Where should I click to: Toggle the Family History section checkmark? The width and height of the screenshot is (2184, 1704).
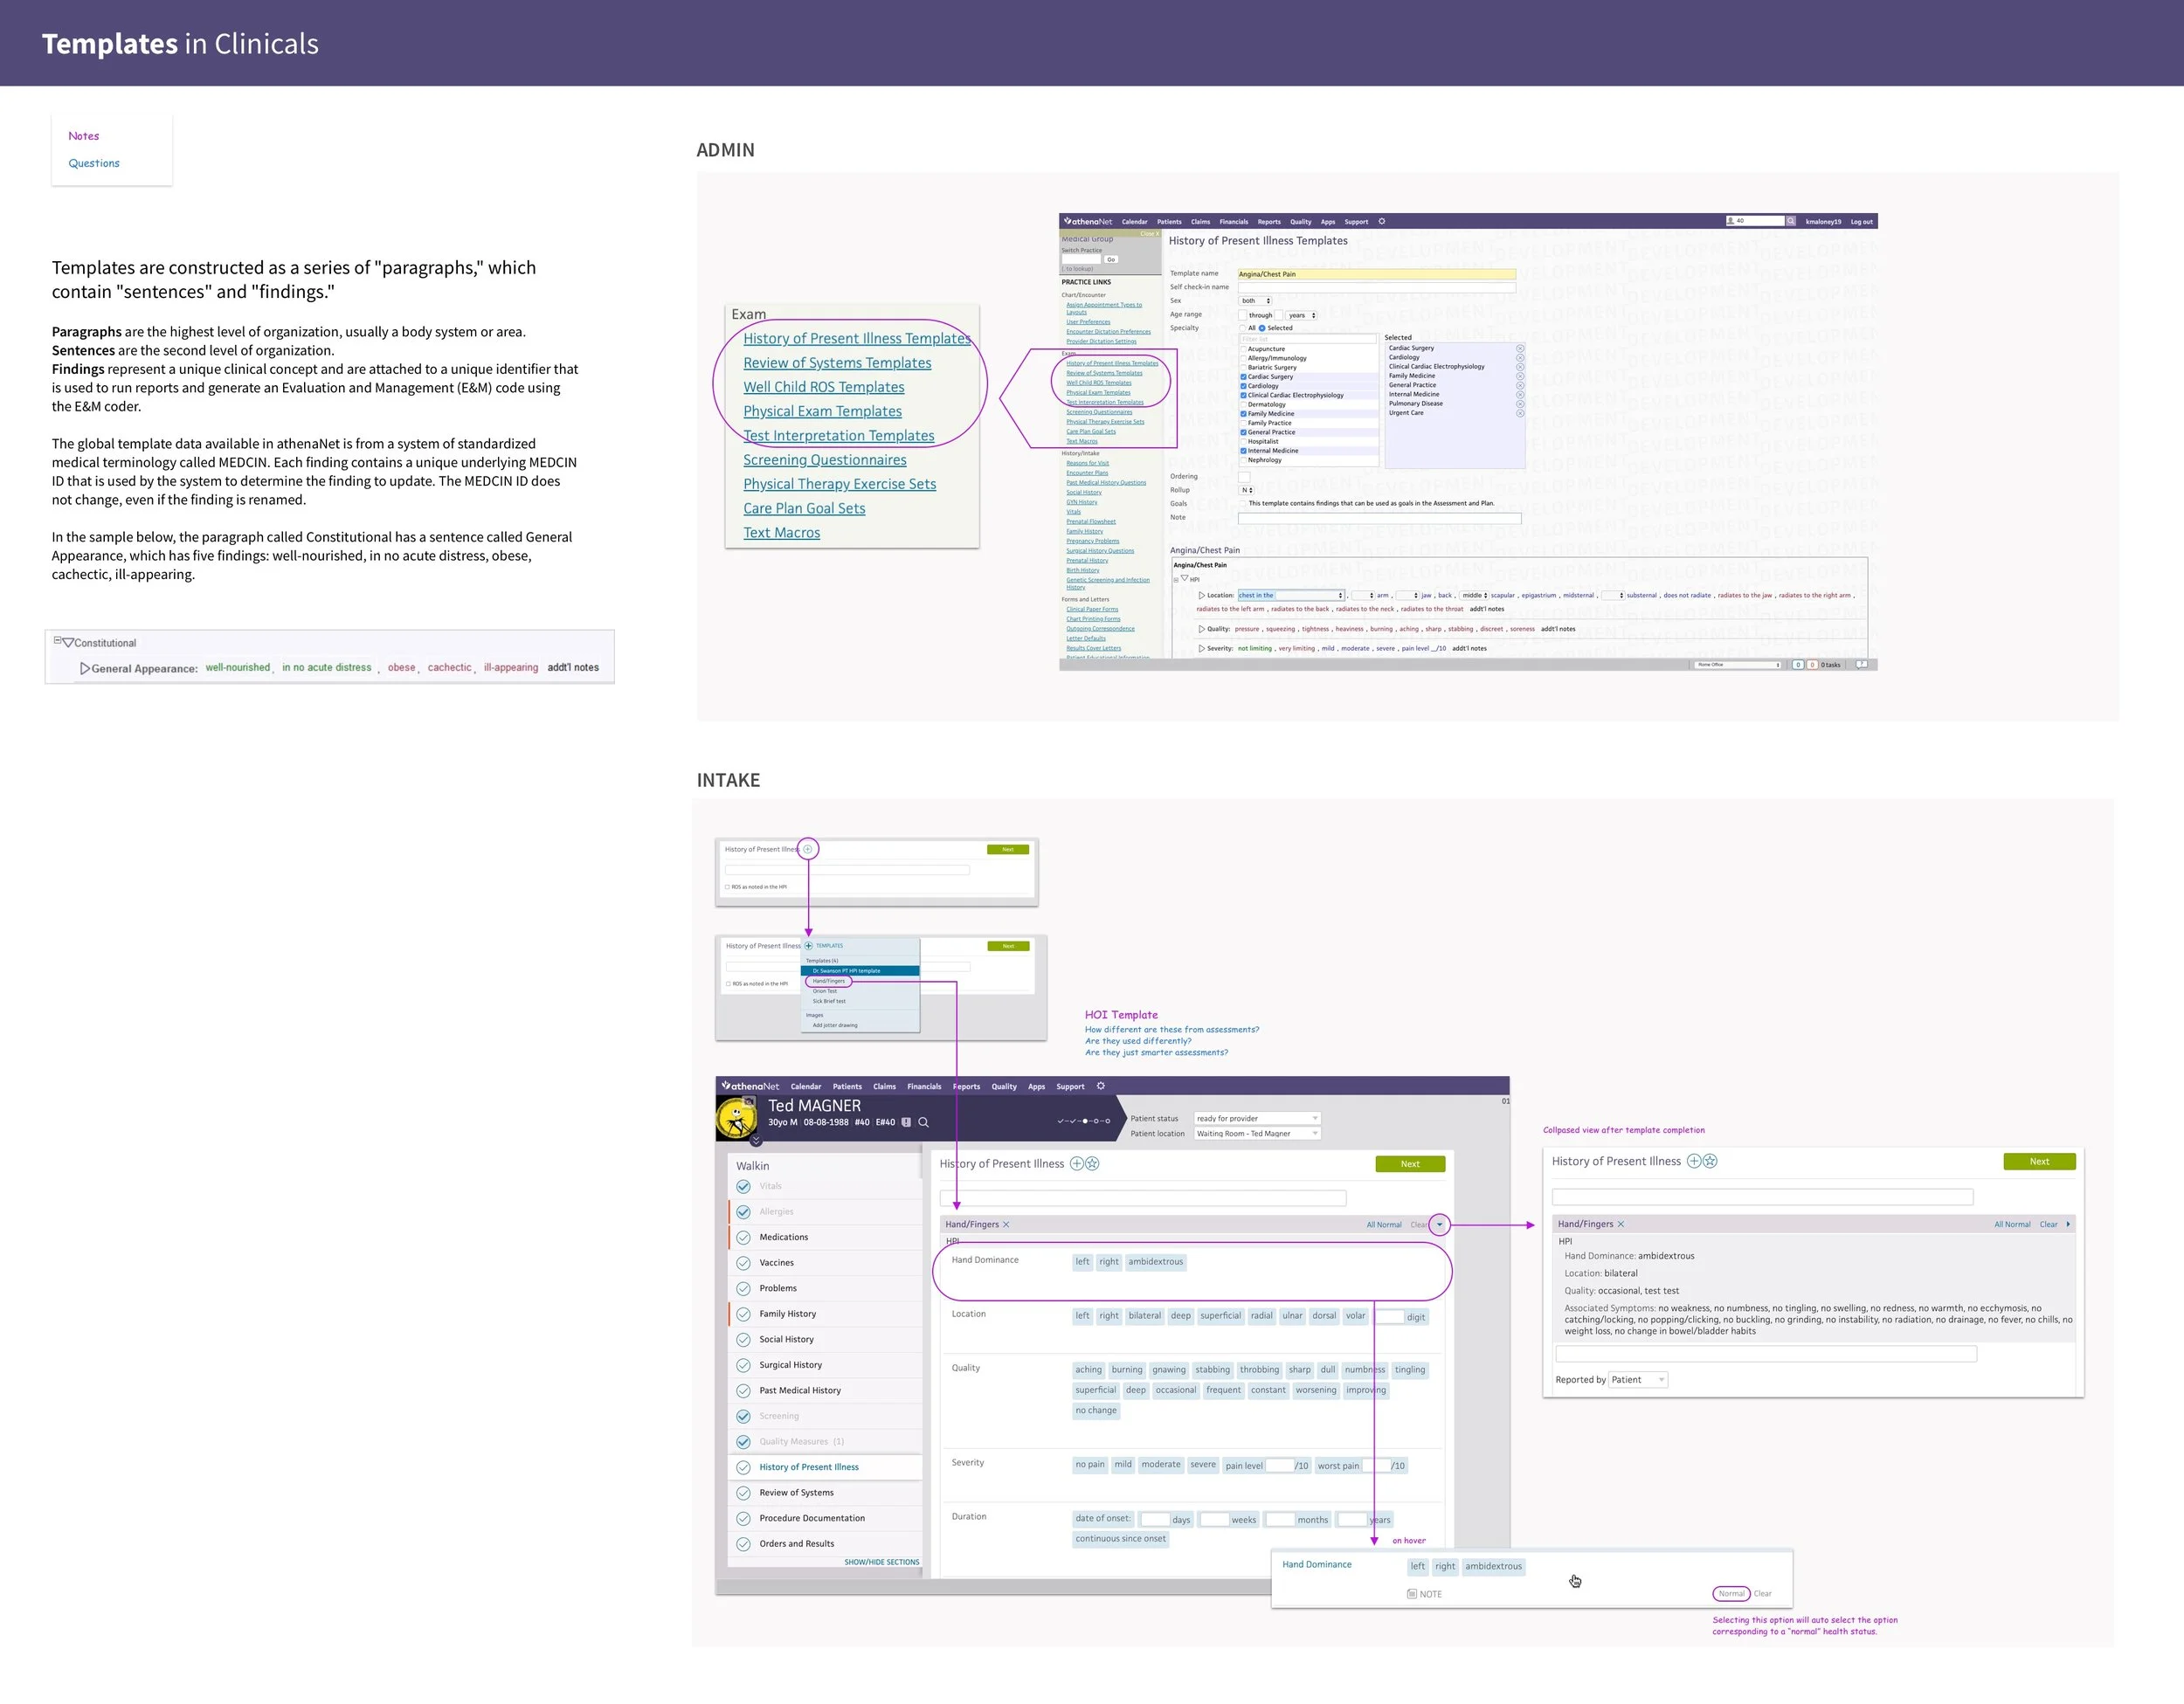(743, 1314)
